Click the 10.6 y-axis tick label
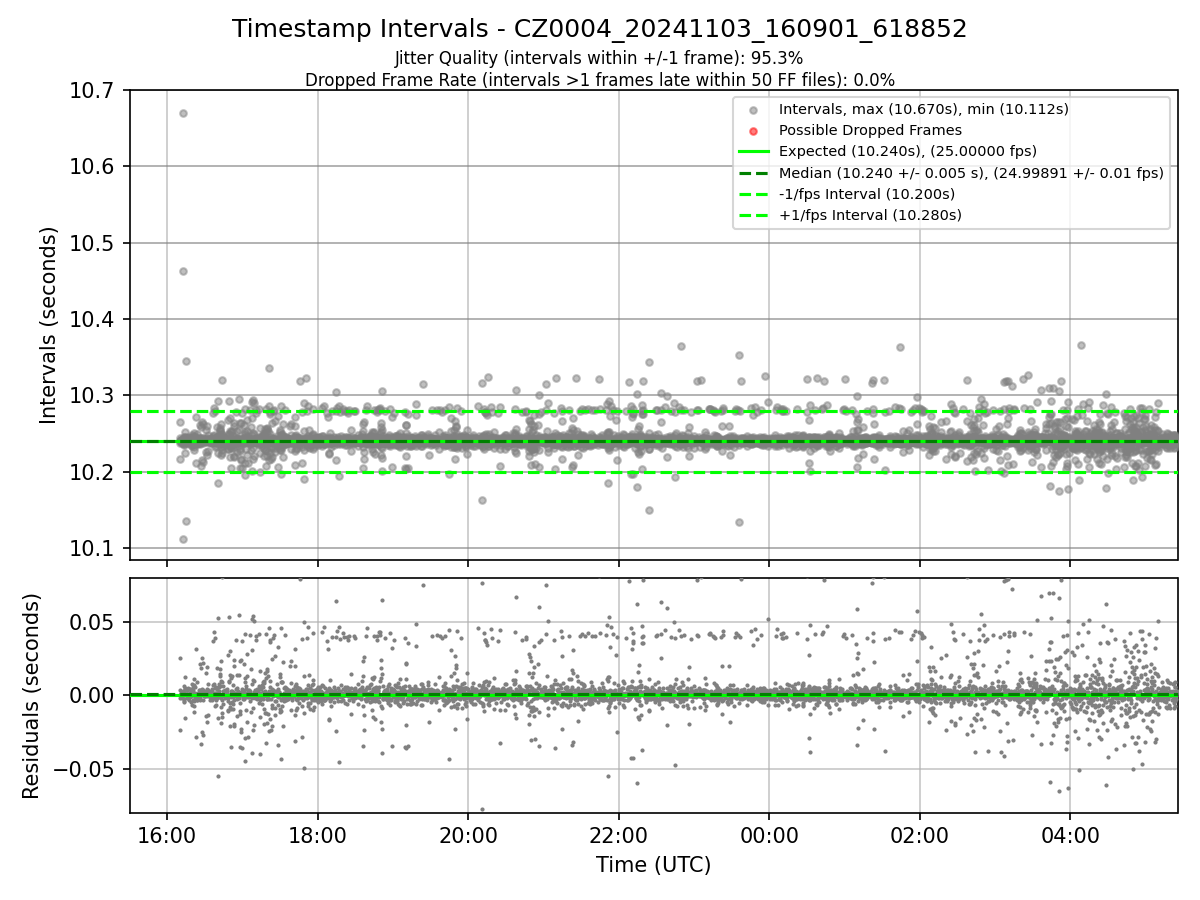This screenshot has width=1200, height=900. (94, 167)
